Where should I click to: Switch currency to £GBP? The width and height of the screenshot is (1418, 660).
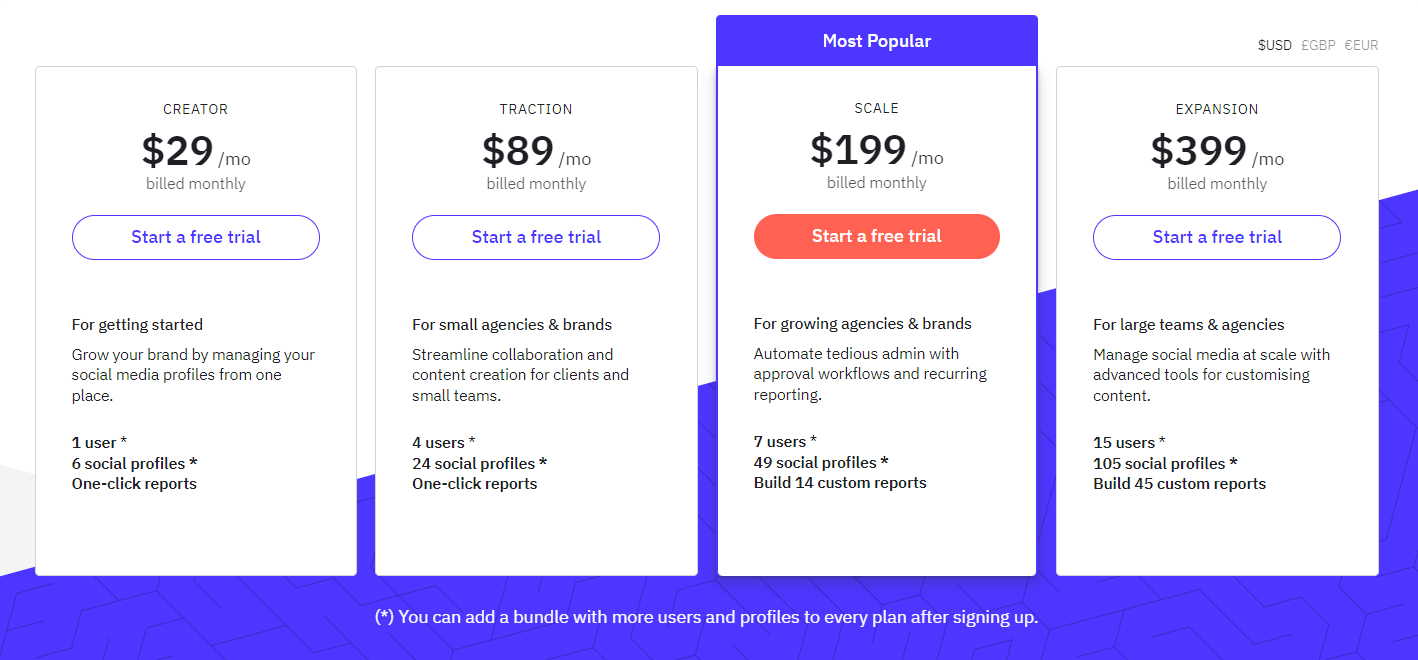pos(1318,45)
